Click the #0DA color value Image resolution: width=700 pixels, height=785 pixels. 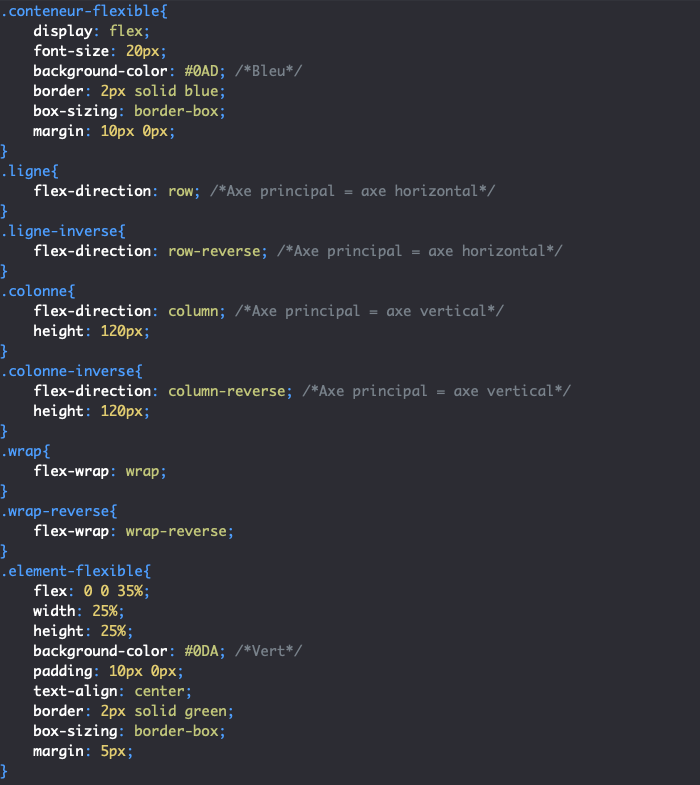point(202,651)
